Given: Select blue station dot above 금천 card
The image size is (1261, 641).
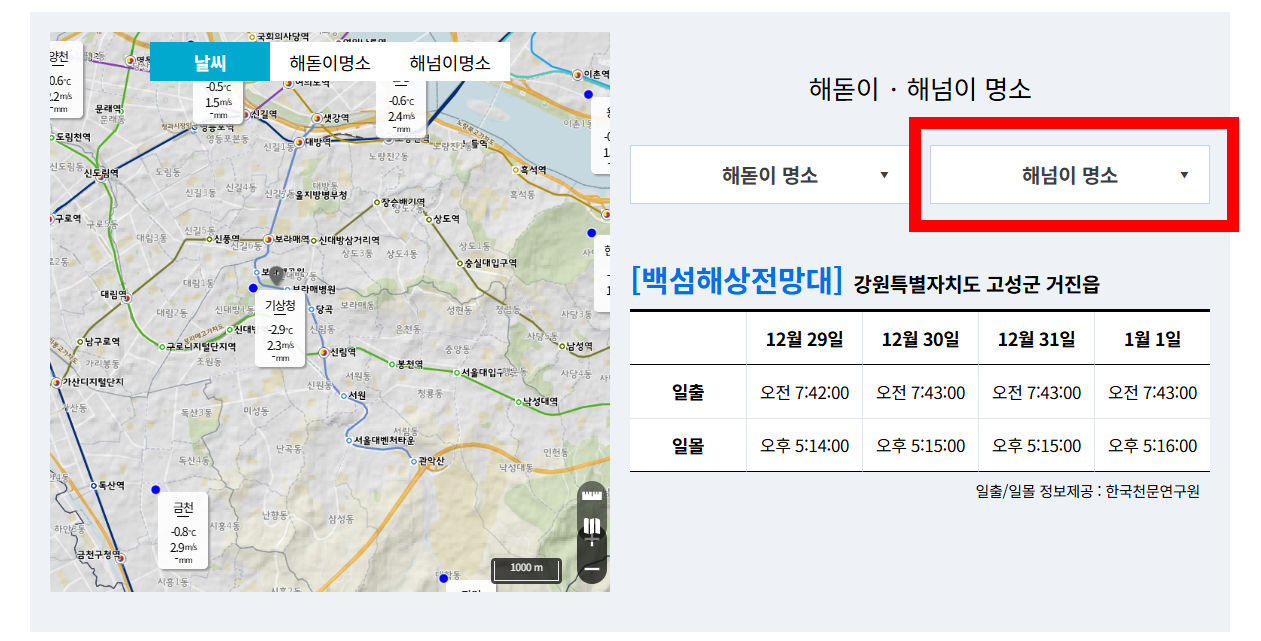Looking at the screenshot, I should click(155, 489).
